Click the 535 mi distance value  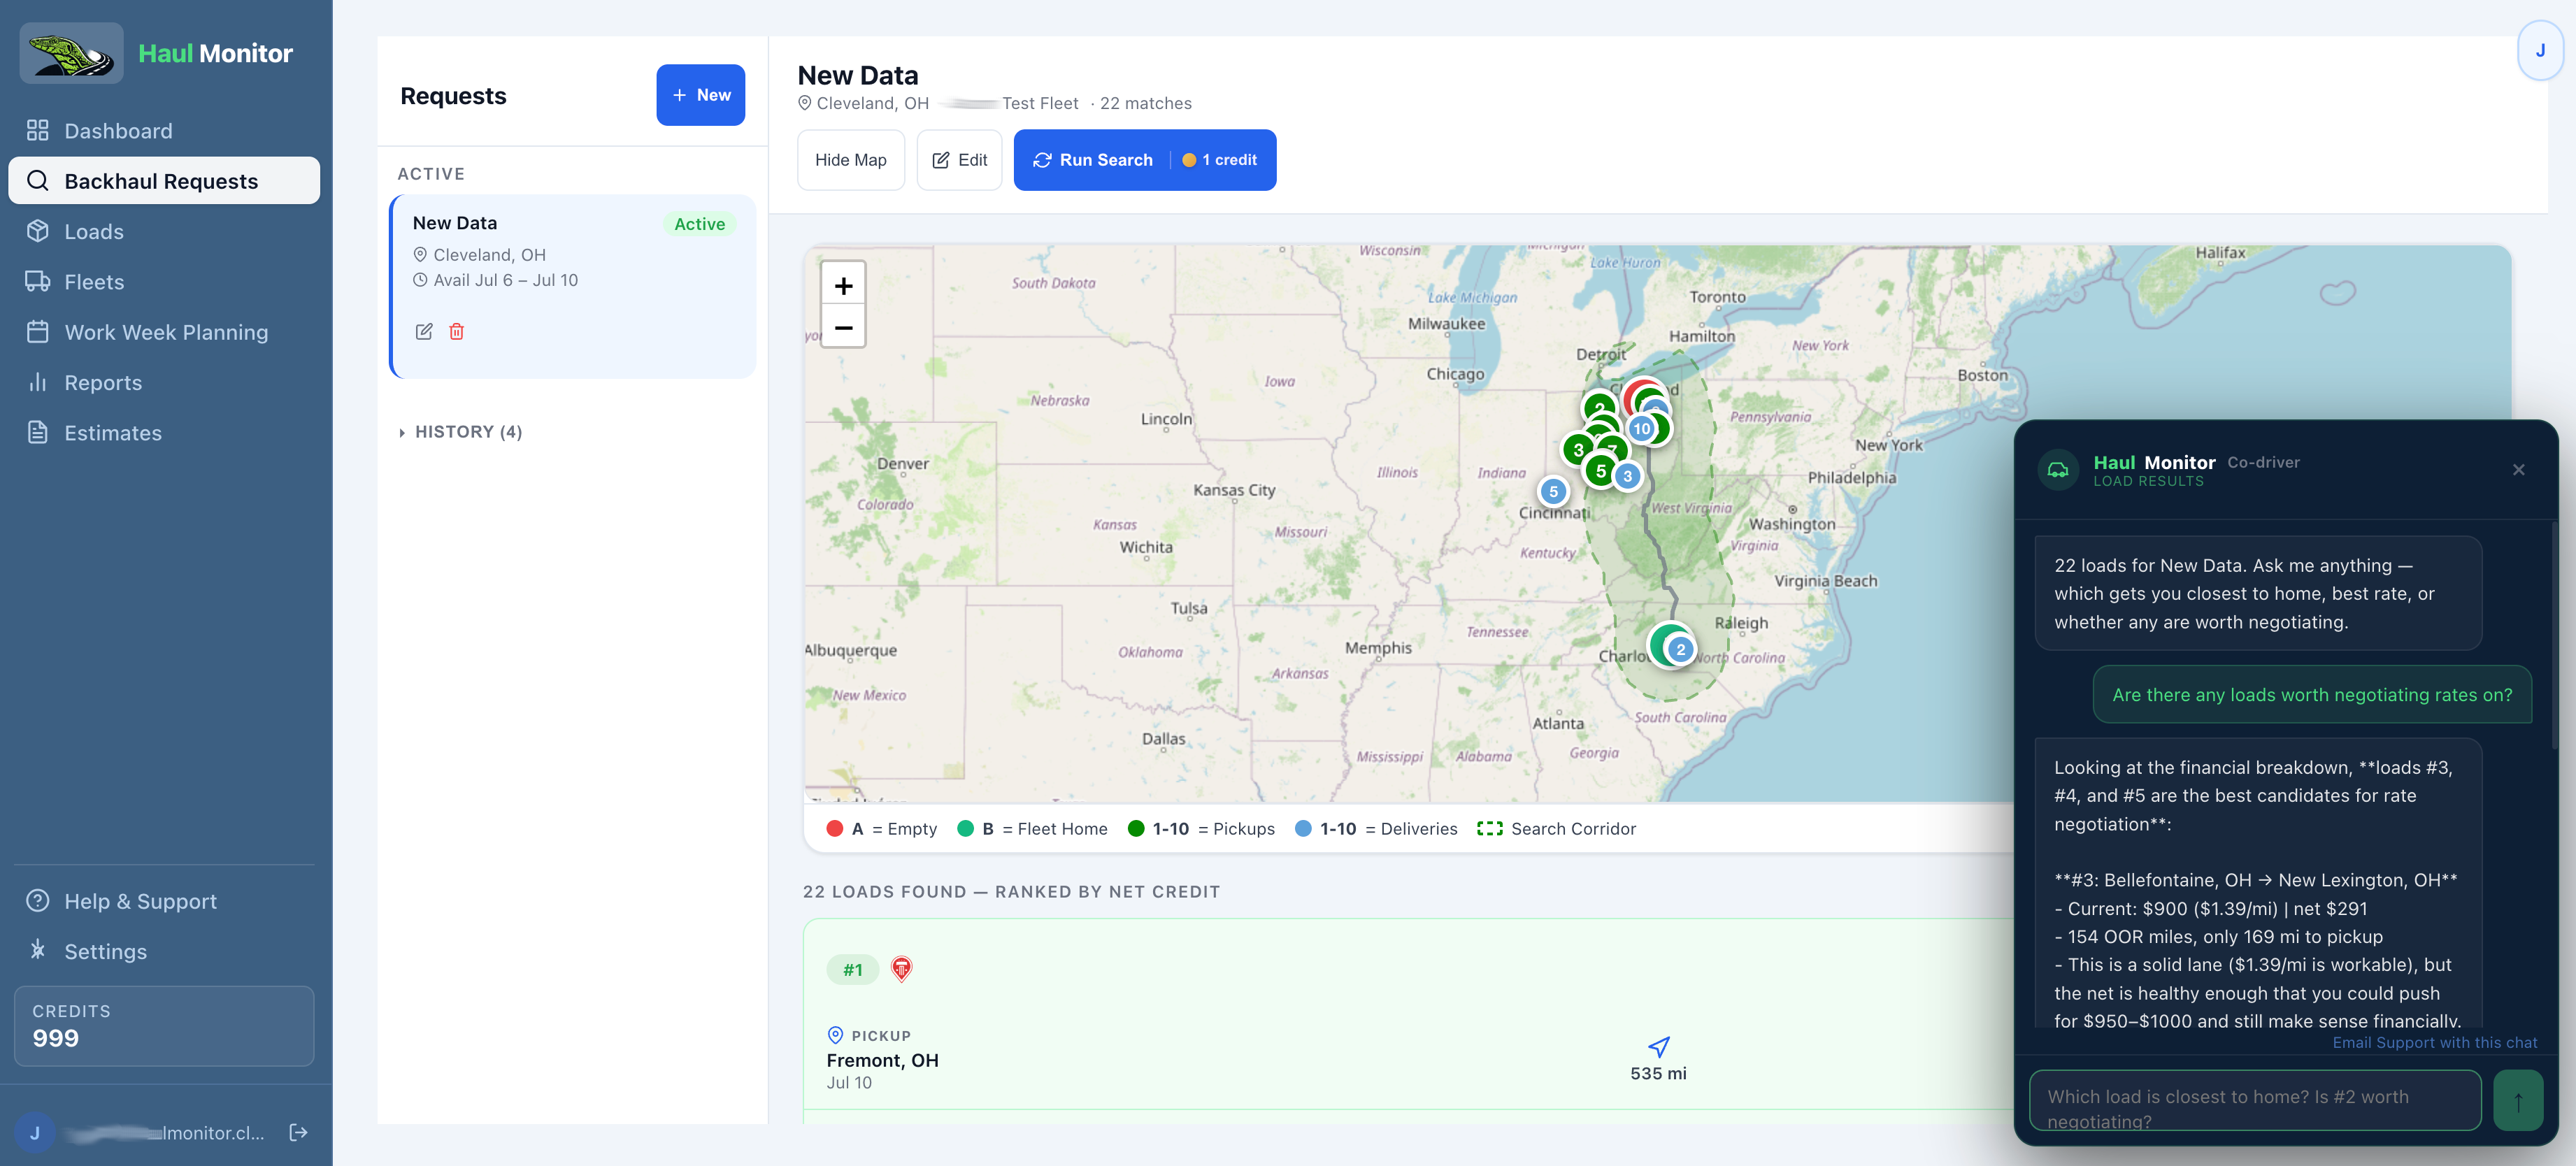pyautogui.click(x=1658, y=1073)
